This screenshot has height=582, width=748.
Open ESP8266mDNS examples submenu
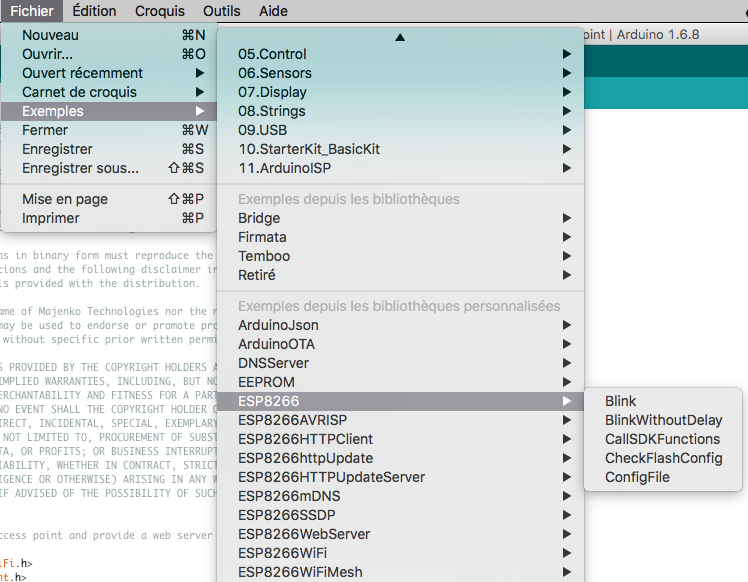[x=400, y=497]
